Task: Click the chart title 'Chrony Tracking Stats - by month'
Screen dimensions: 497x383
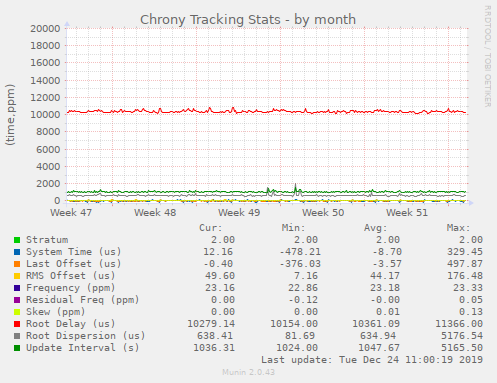Action: [248, 20]
